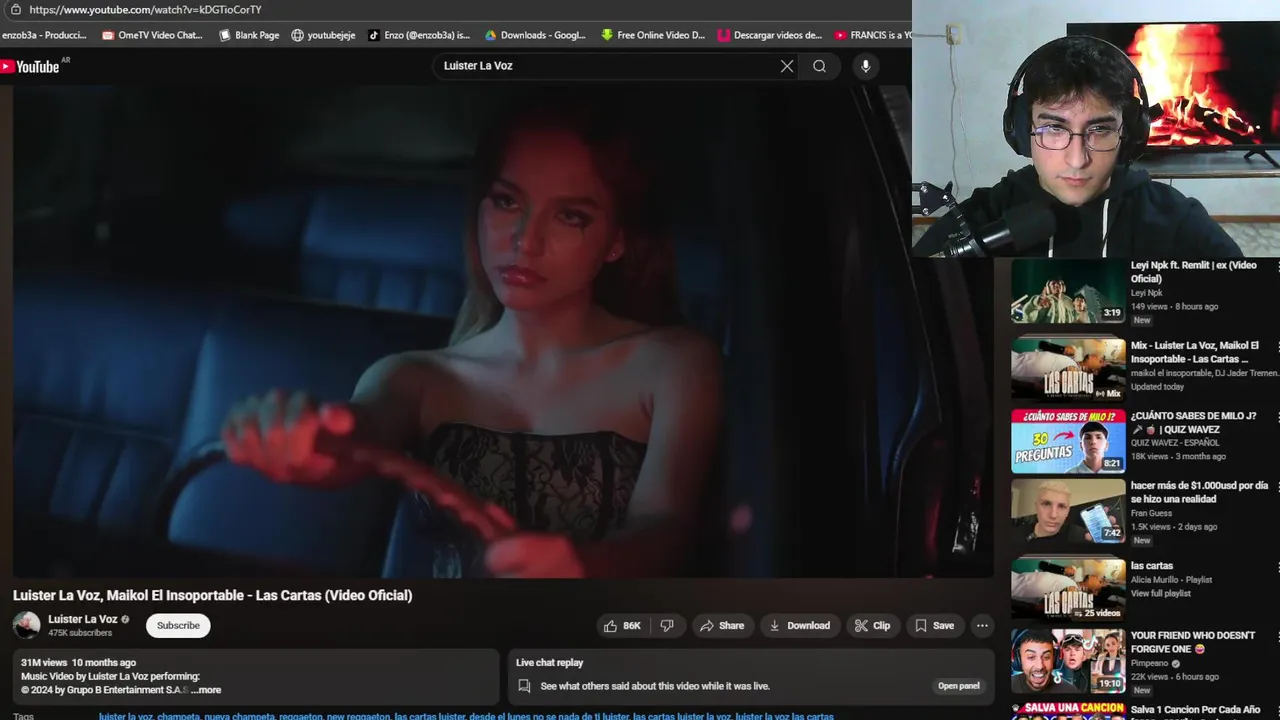The height and width of the screenshot is (720, 1280).
Task: Click the 'new reggaeton' tag link
Action: [357, 716]
